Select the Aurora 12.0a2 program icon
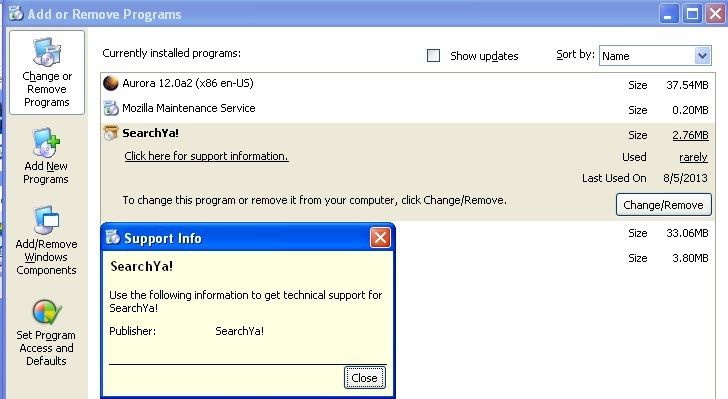The width and height of the screenshot is (728, 399). click(x=110, y=83)
